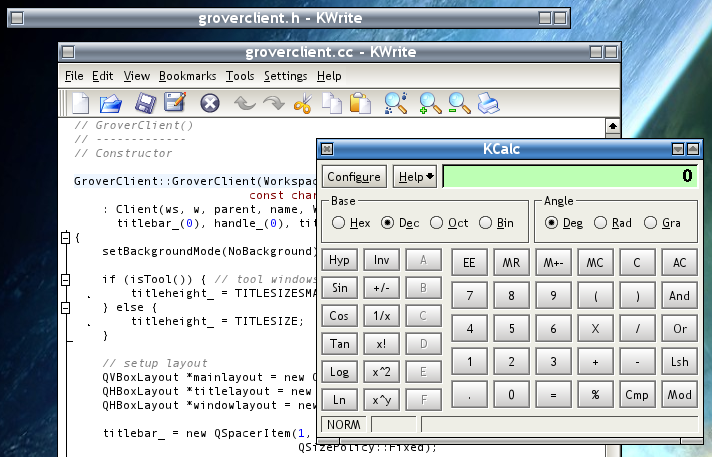The height and width of the screenshot is (457, 712).
Task: Click the And logic button
Action: tap(679, 296)
